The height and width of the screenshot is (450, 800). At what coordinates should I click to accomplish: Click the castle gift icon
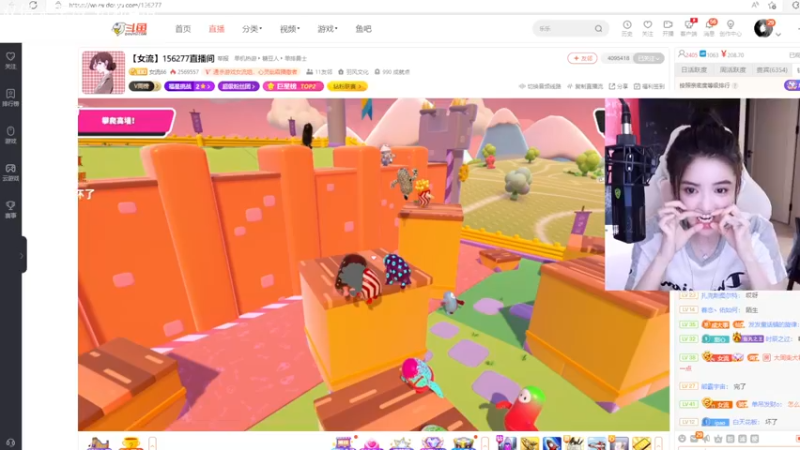(x=99, y=443)
